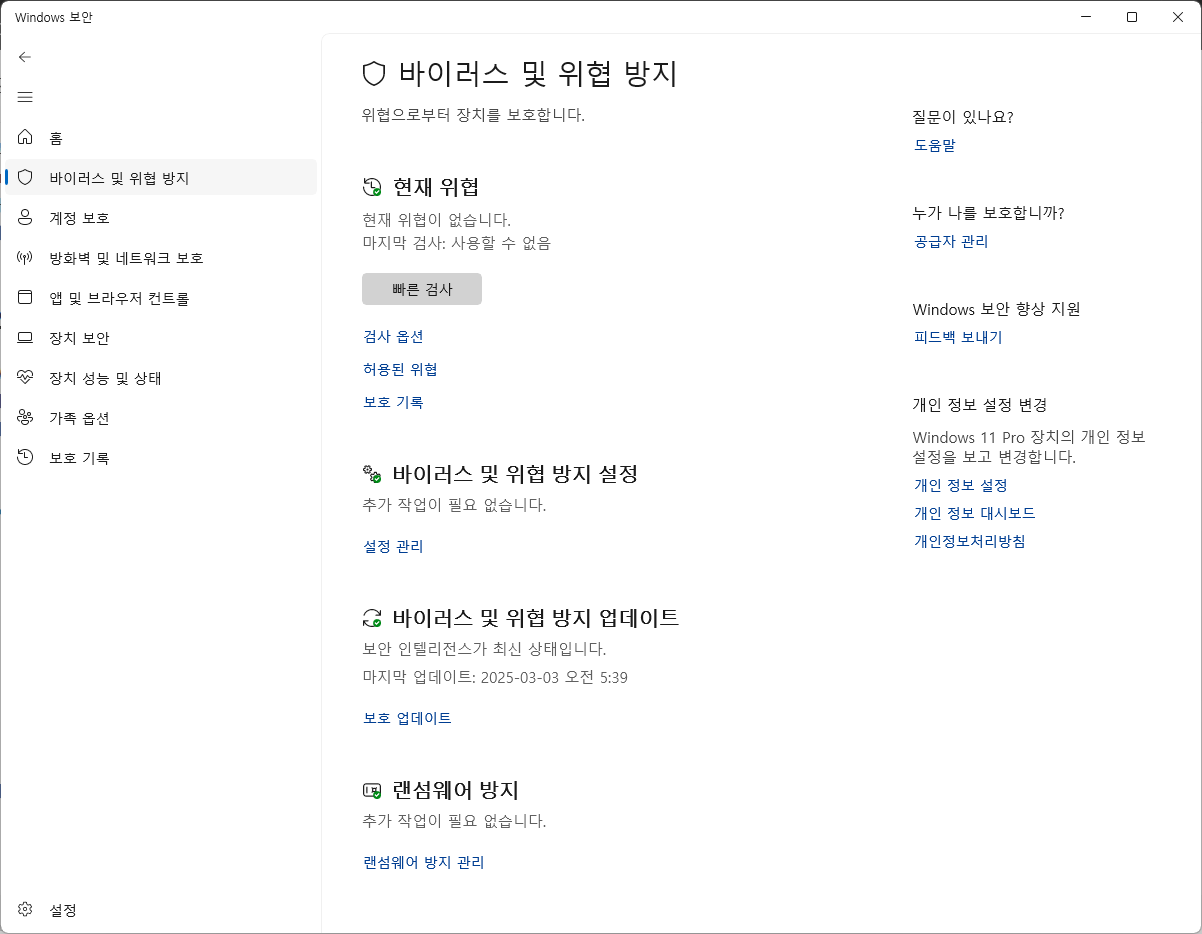The image size is (1202, 934).
Task: Open 랜섬웨어 방지 관리
Action: tap(423, 862)
